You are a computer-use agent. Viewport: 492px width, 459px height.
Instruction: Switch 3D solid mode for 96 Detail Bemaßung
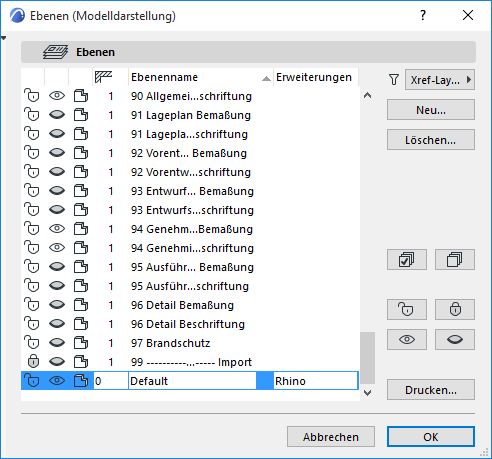click(81, 305)
